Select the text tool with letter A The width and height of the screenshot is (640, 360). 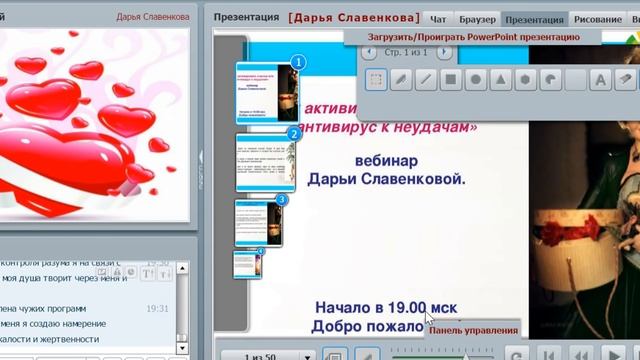pyautogui.click(x=600, y=80)
